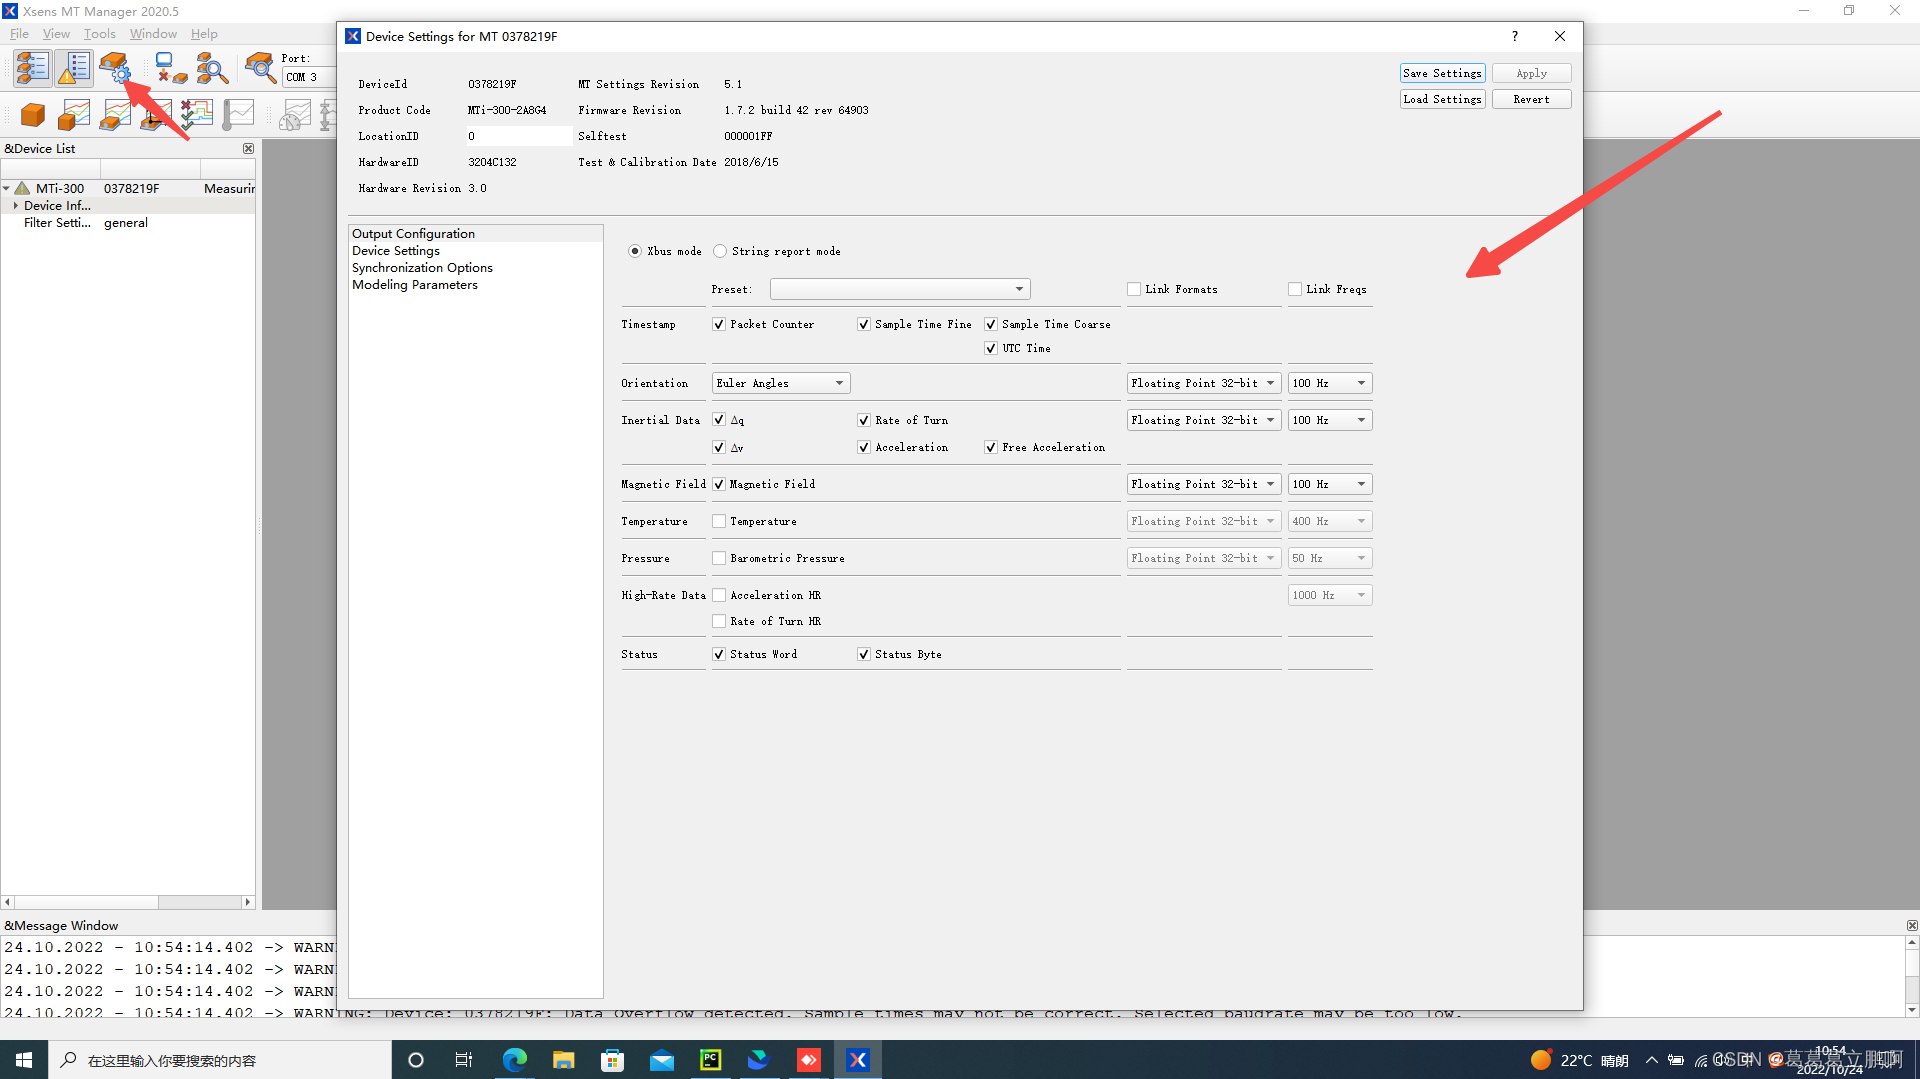The height and width of the screenshot is (1079, 1920).
Task: Toggle the Device List panel toolbar icon
Action: (x=32, y=68)
